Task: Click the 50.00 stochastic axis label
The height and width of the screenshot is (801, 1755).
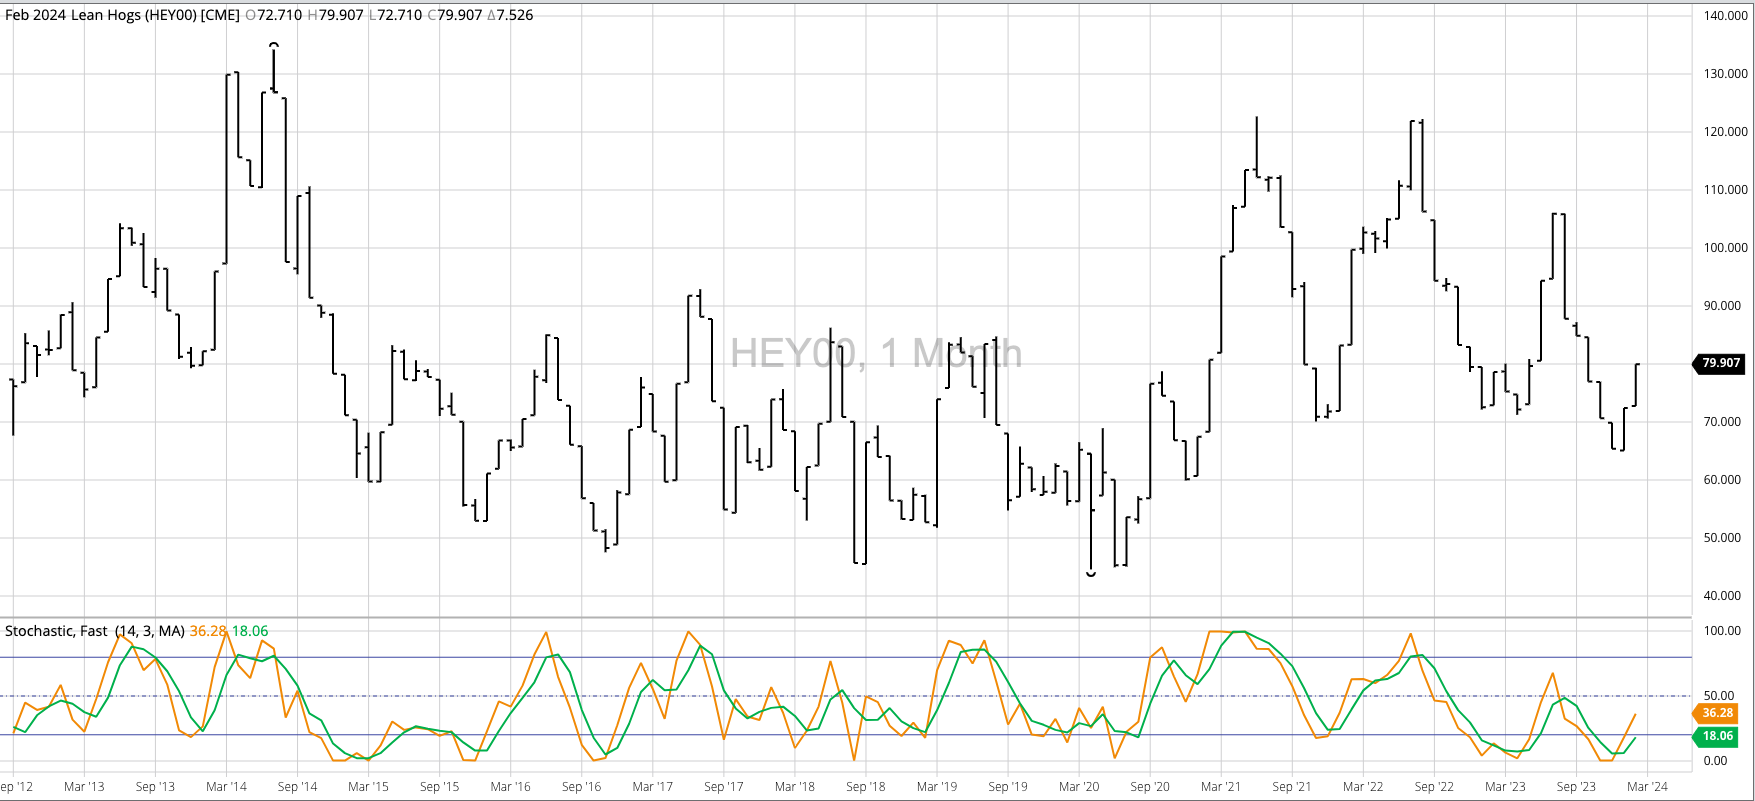Action: (1722, 696)
